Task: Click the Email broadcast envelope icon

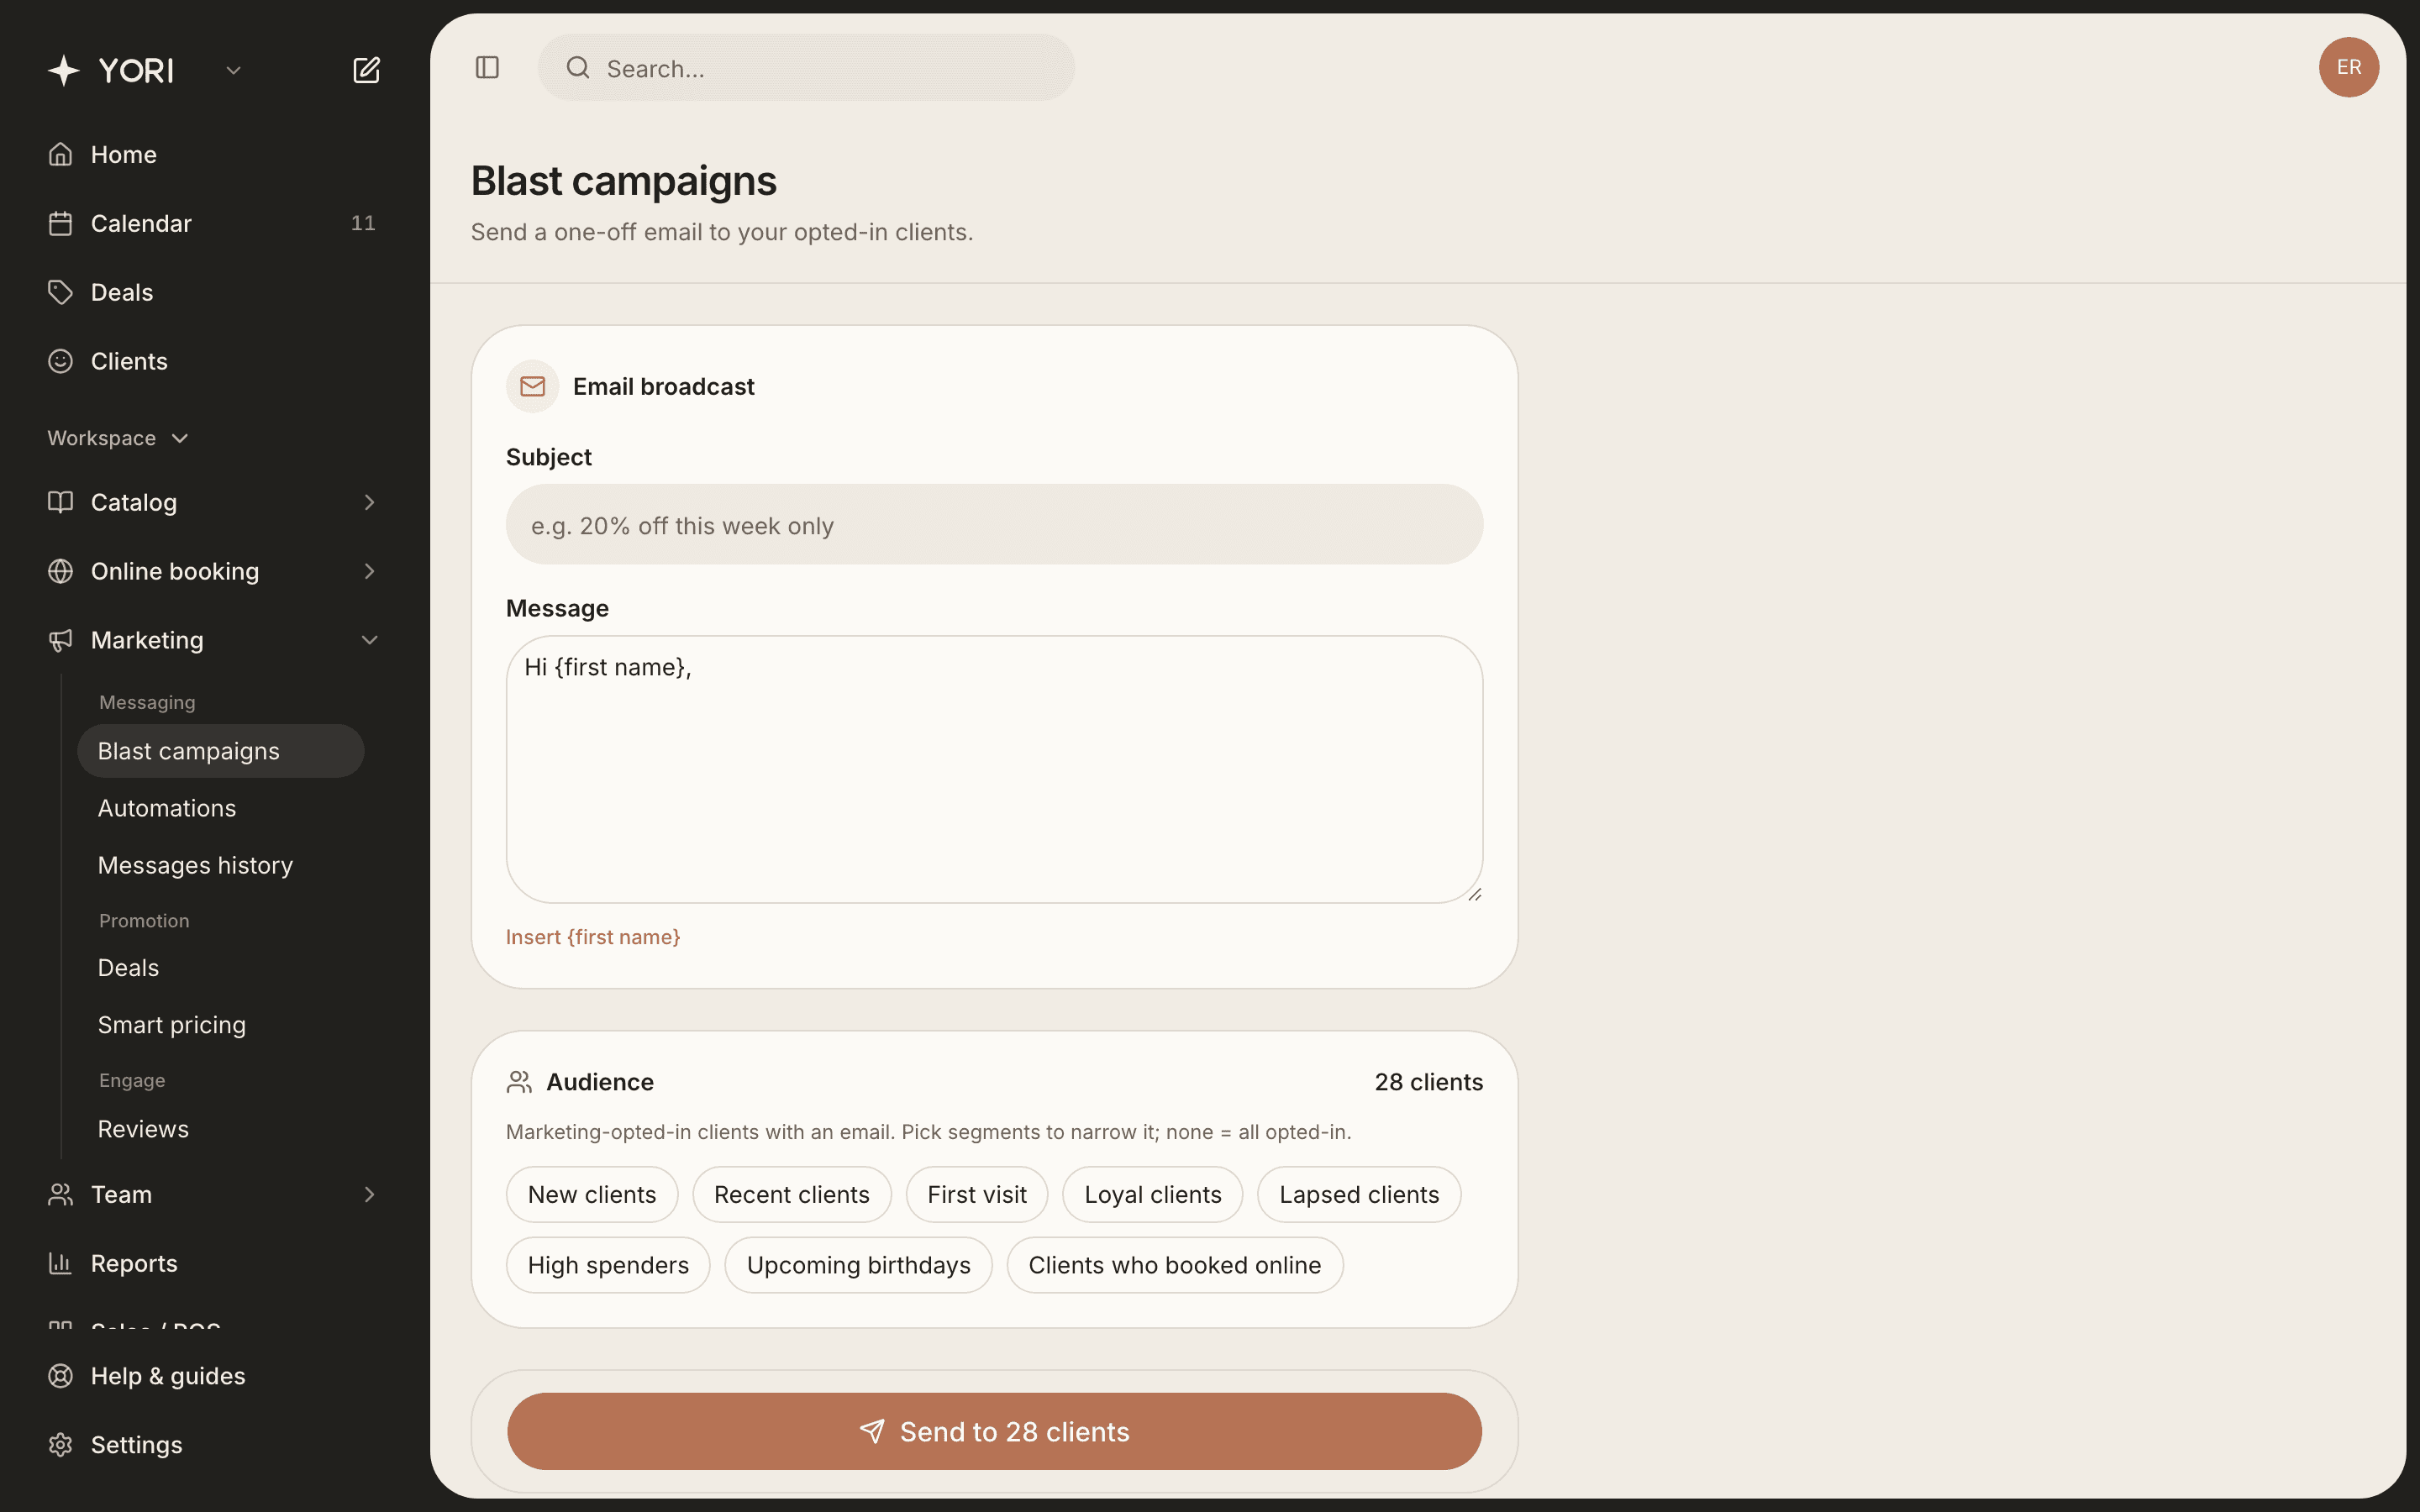Action: [x=533, y=386]
